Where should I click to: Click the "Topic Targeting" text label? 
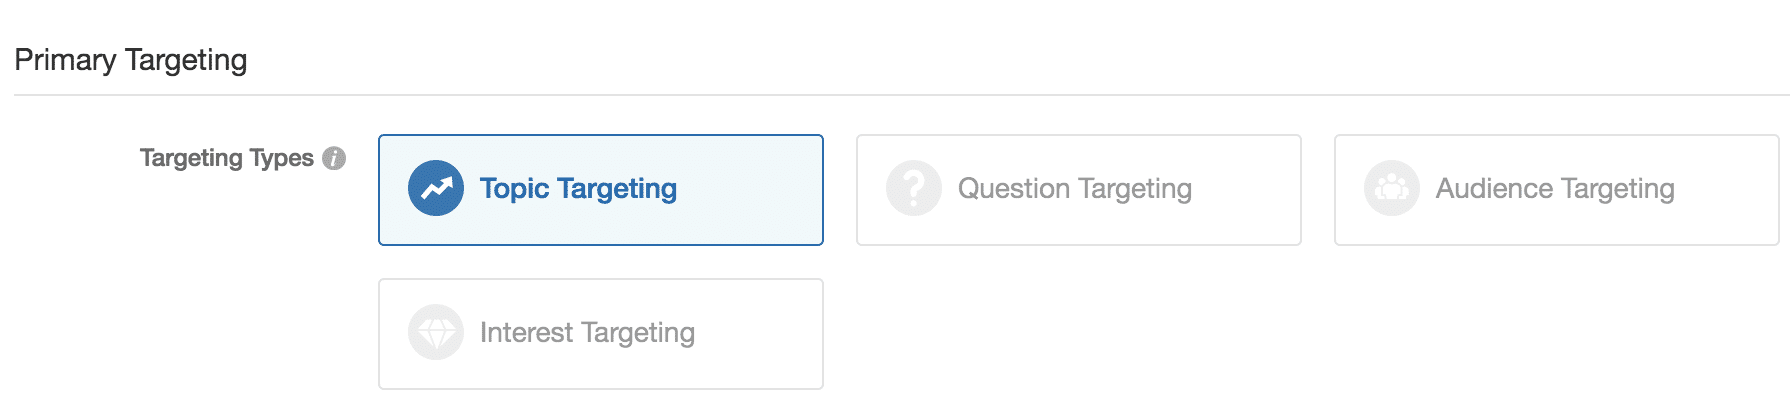click(x=578, y=189)
